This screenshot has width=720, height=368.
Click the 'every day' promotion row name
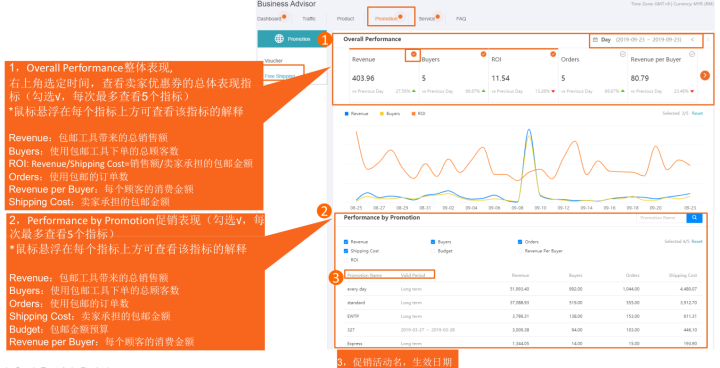click(357, 289)
